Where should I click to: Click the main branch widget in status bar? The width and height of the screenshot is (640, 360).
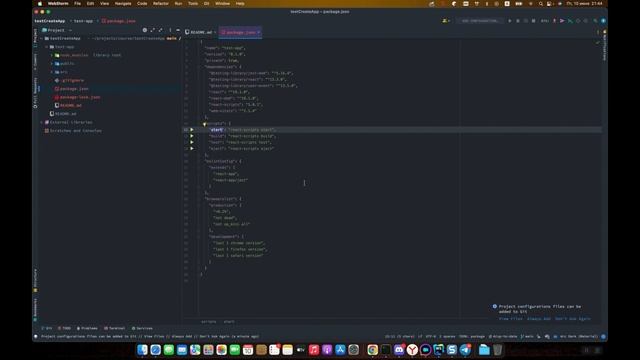pos(527,337)
